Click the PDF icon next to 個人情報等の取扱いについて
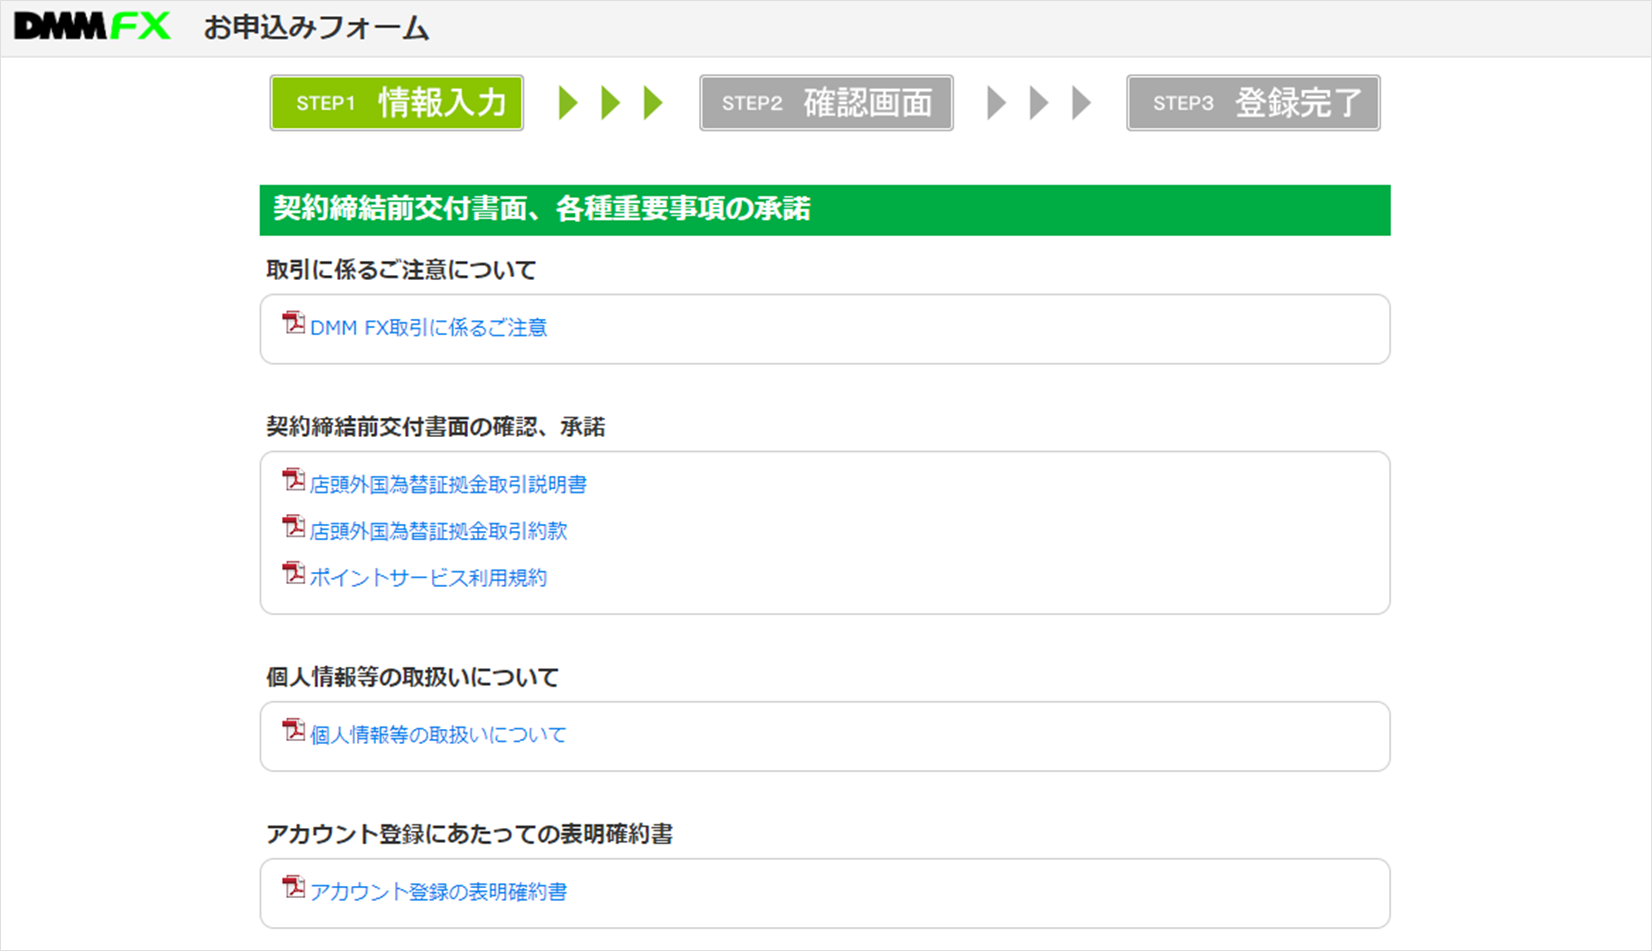 click(x=292, y=731)
